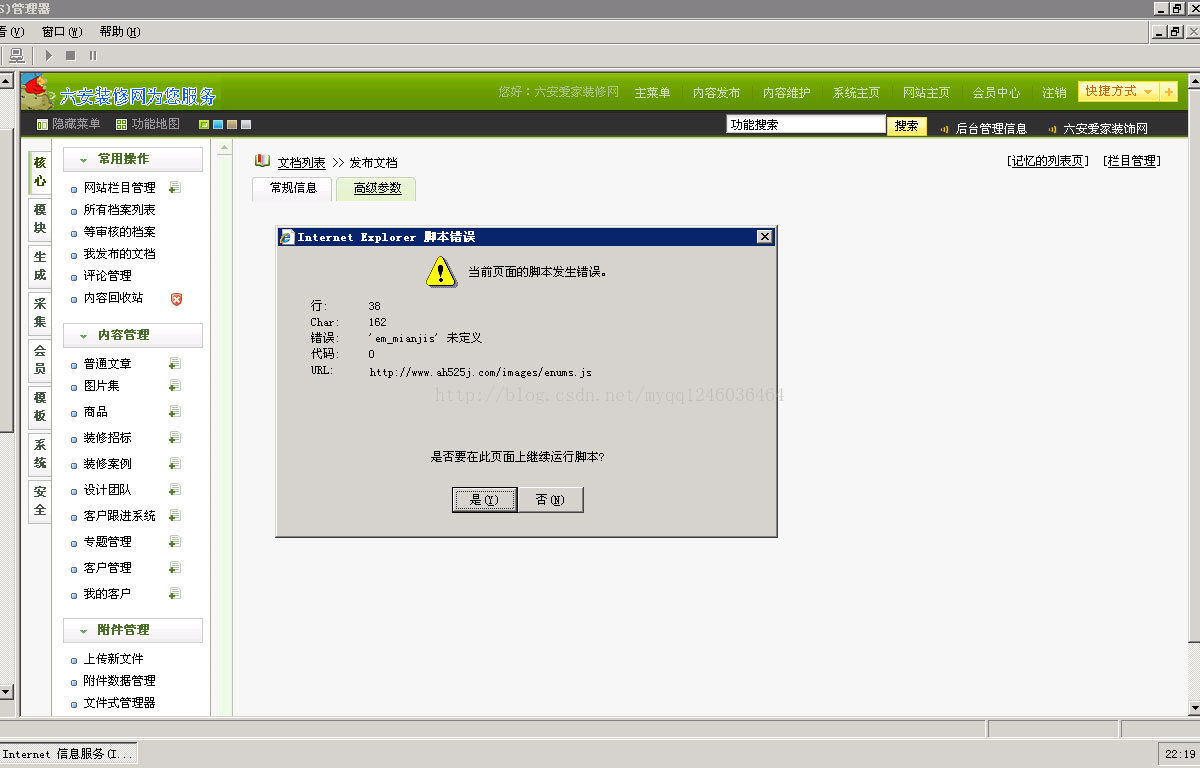The width and height of the screenshot is (1200, 768).
Task: Click the add icon beside 普通文章
Action: (175, 363)
